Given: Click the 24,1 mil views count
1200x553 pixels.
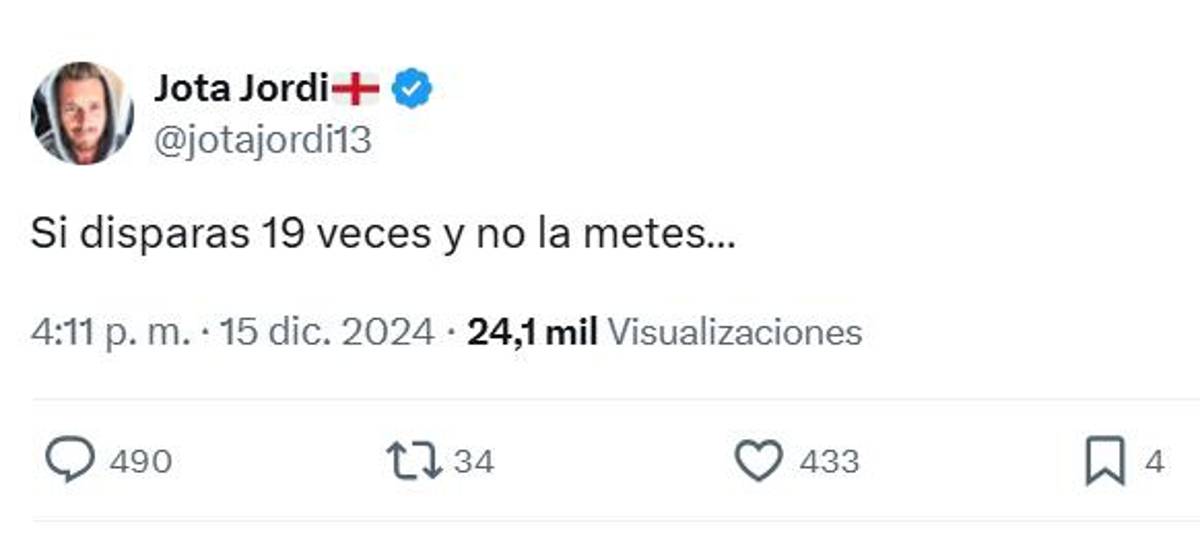Looking at the screenshot, I should point(532,332).
